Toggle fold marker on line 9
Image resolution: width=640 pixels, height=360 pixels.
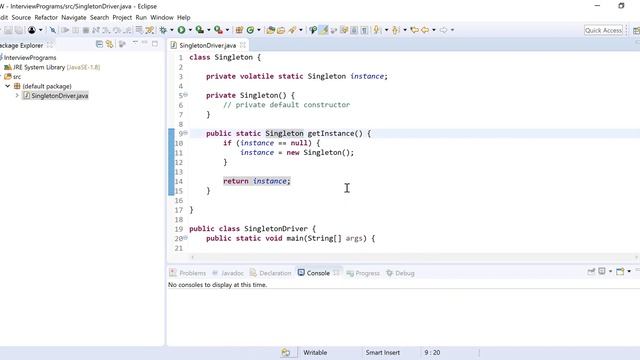[x=185, y=133]
